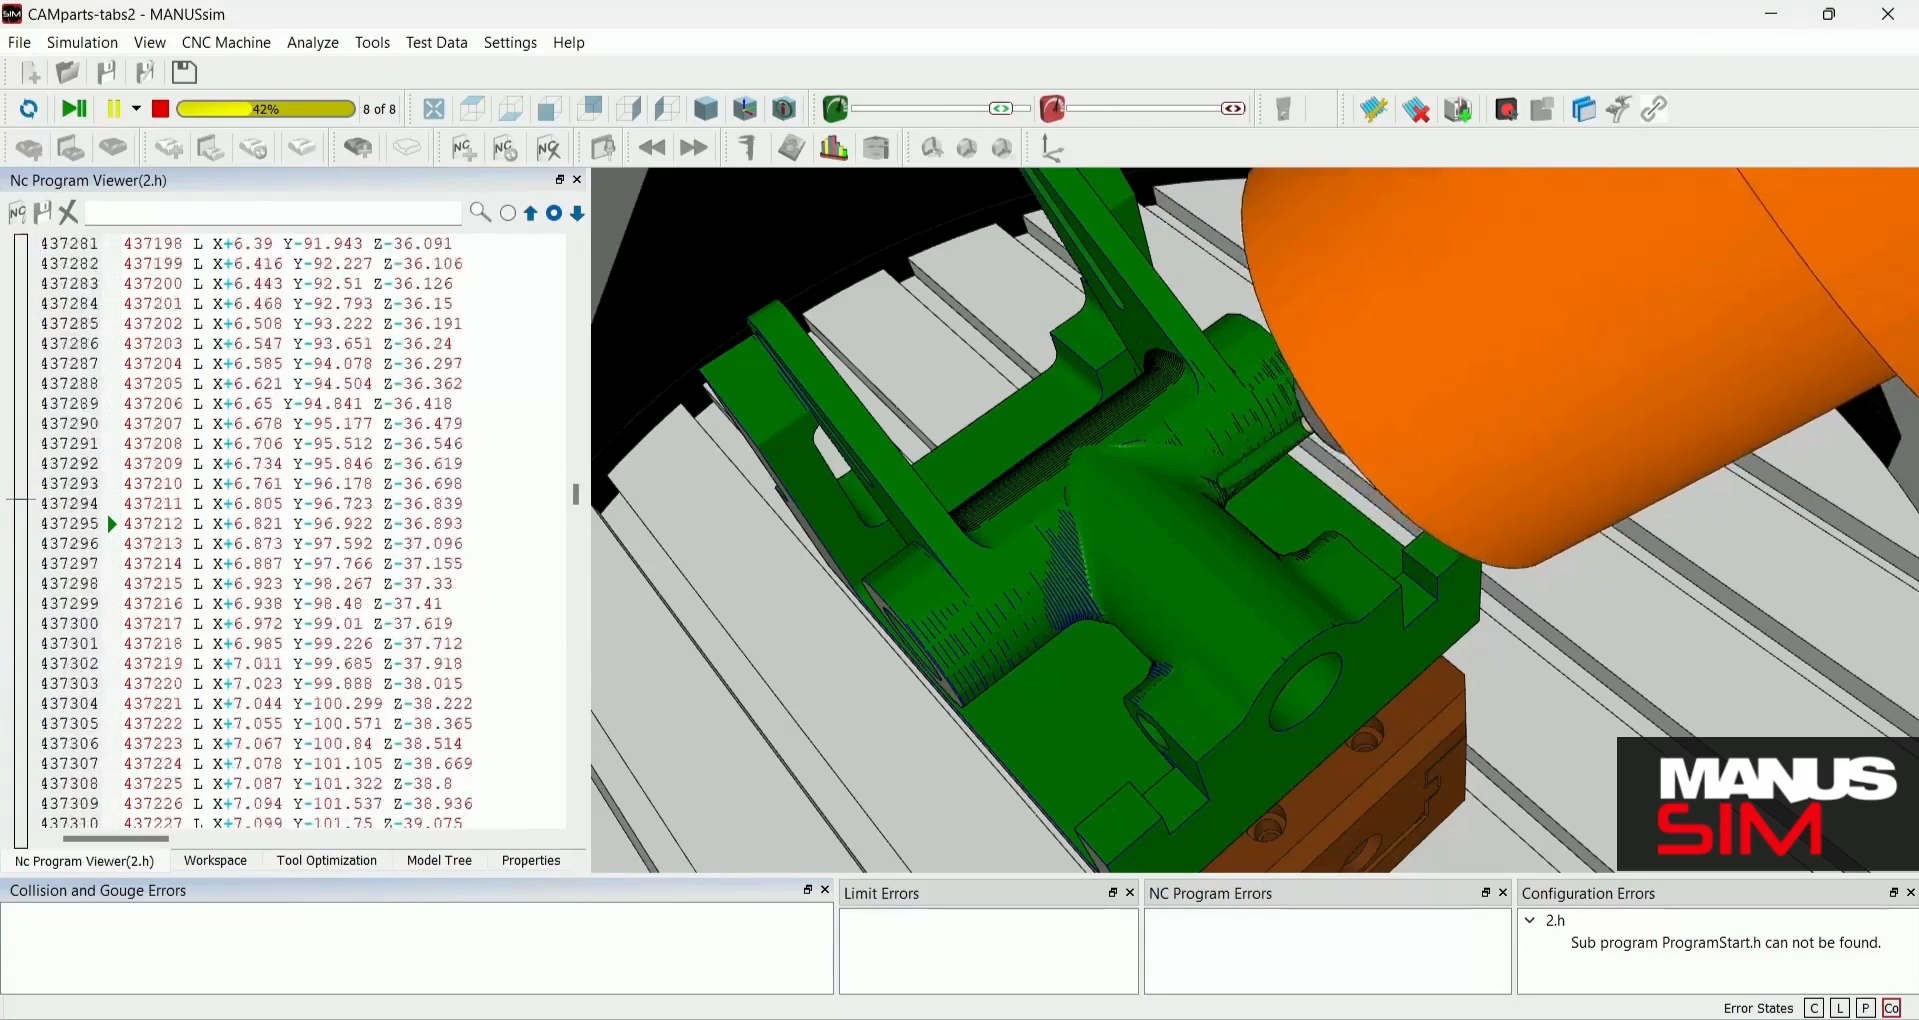Click the NC program search input field
Viewport: 1919px width, 1020px height.
click(x=273, y=213)
